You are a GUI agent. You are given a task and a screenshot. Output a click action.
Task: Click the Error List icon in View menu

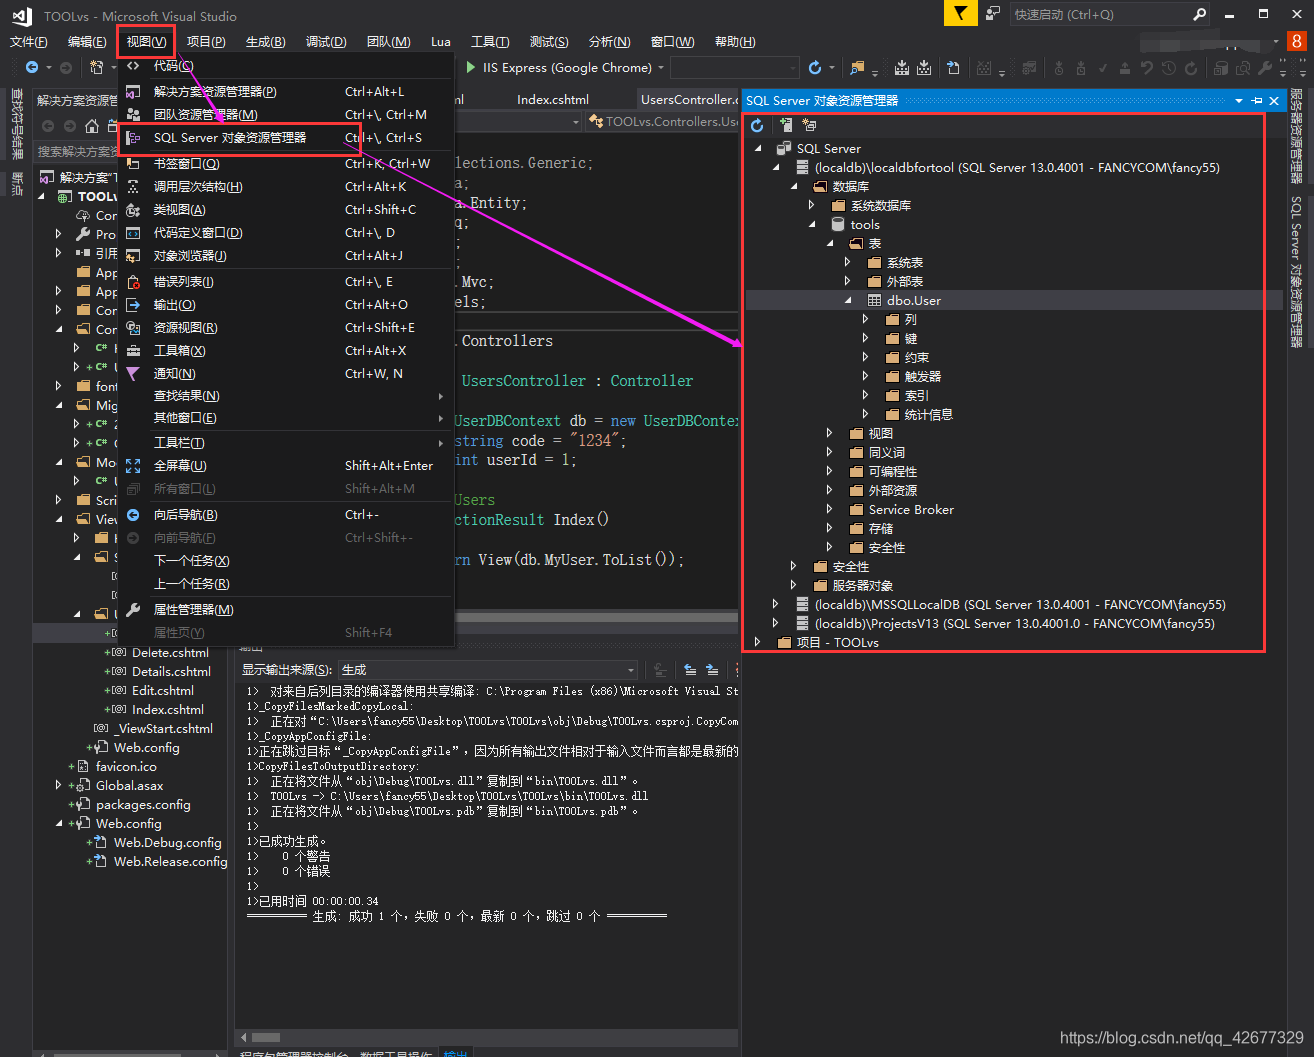click(x=133, y=282)
